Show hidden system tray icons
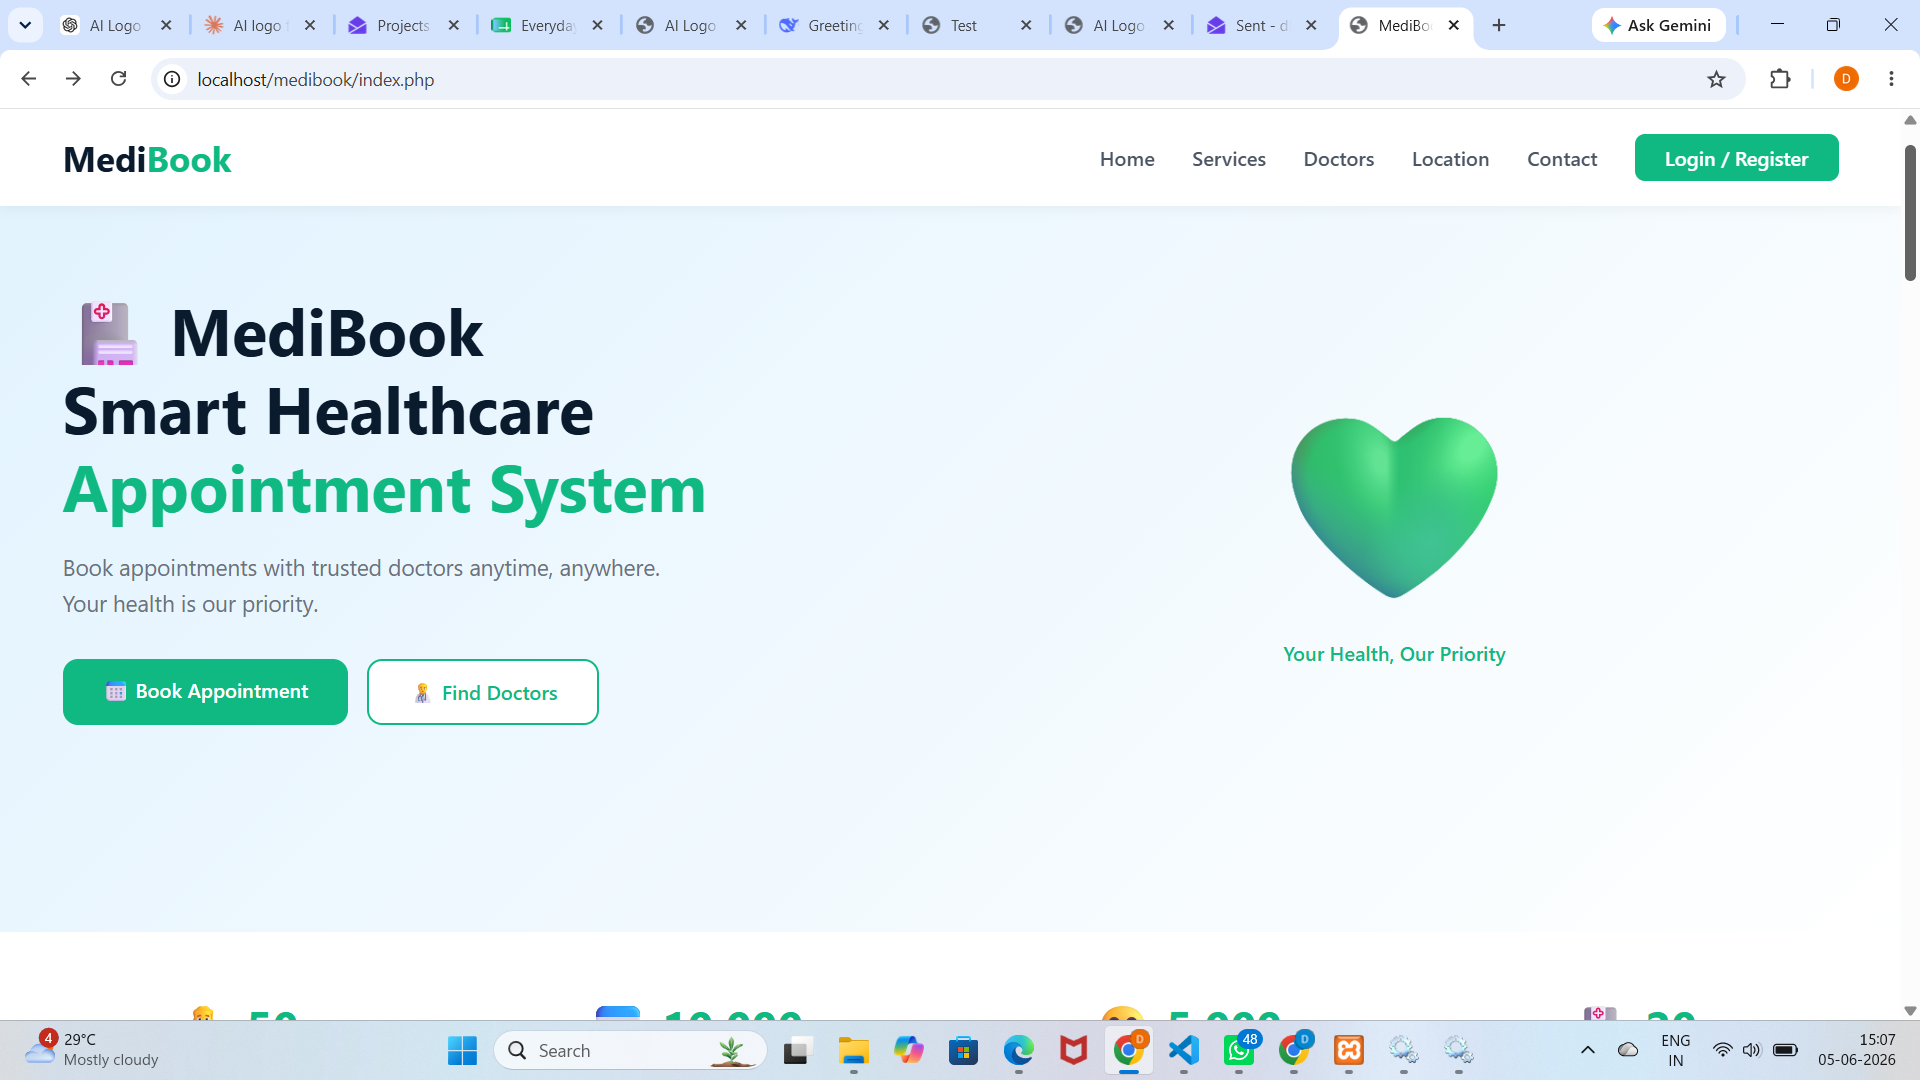 click(x=1587, y=1050)
